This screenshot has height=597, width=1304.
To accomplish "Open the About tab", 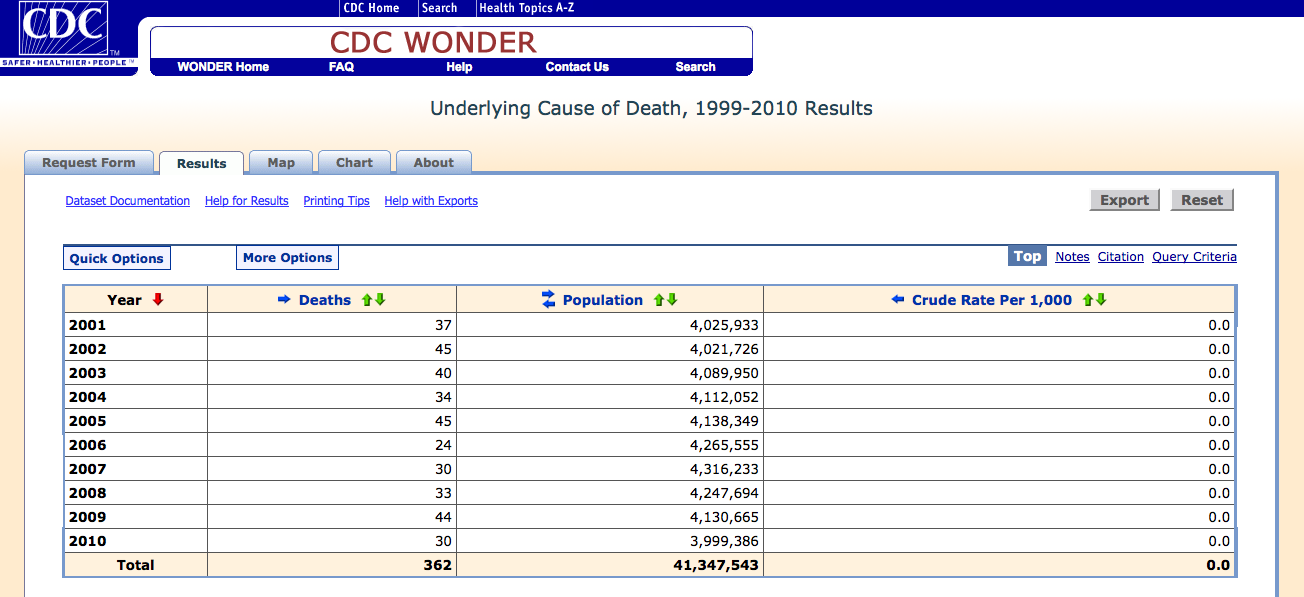I will click(x=434, y=162).
